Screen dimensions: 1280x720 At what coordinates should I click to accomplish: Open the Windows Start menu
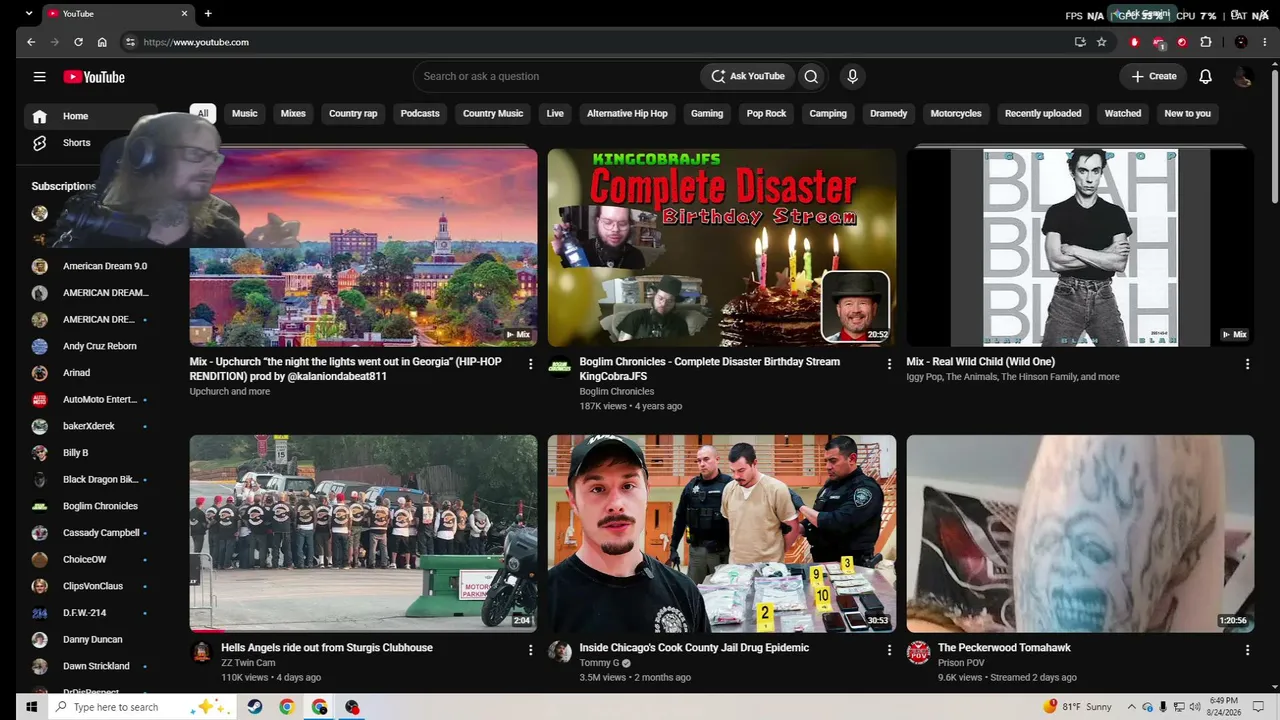click(31, 707)
